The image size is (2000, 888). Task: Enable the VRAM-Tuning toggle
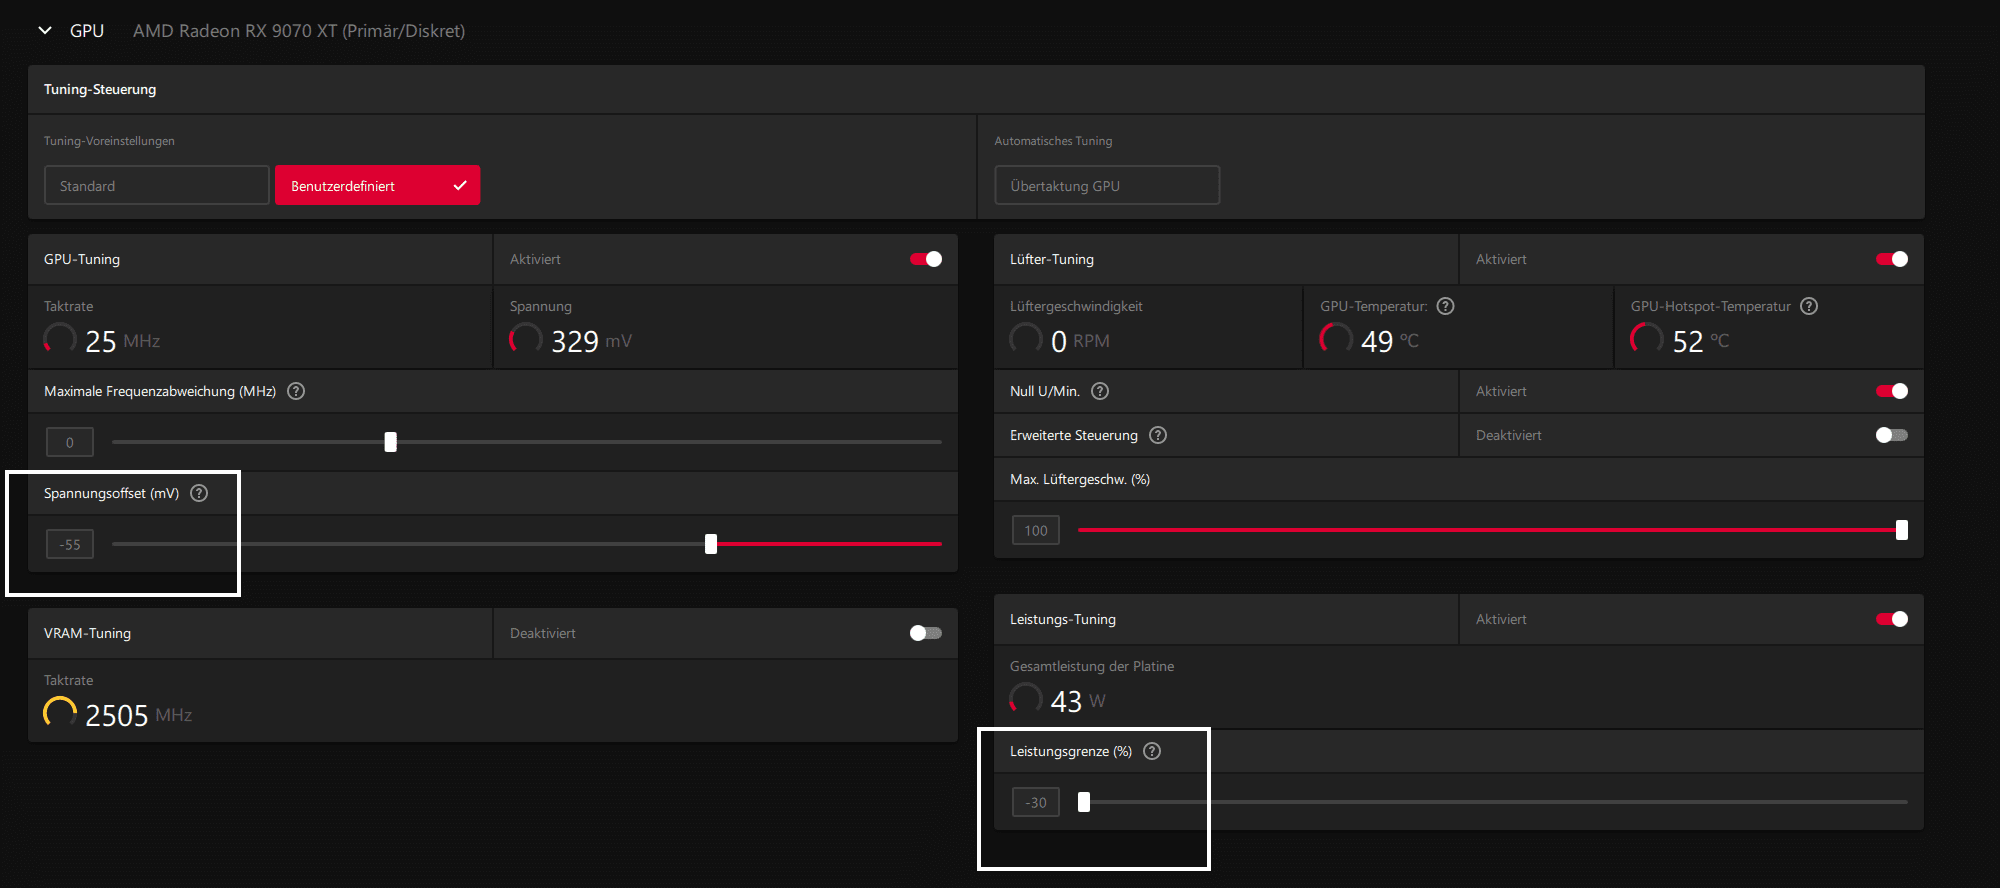pyautogui.click(x=926, y=633)
